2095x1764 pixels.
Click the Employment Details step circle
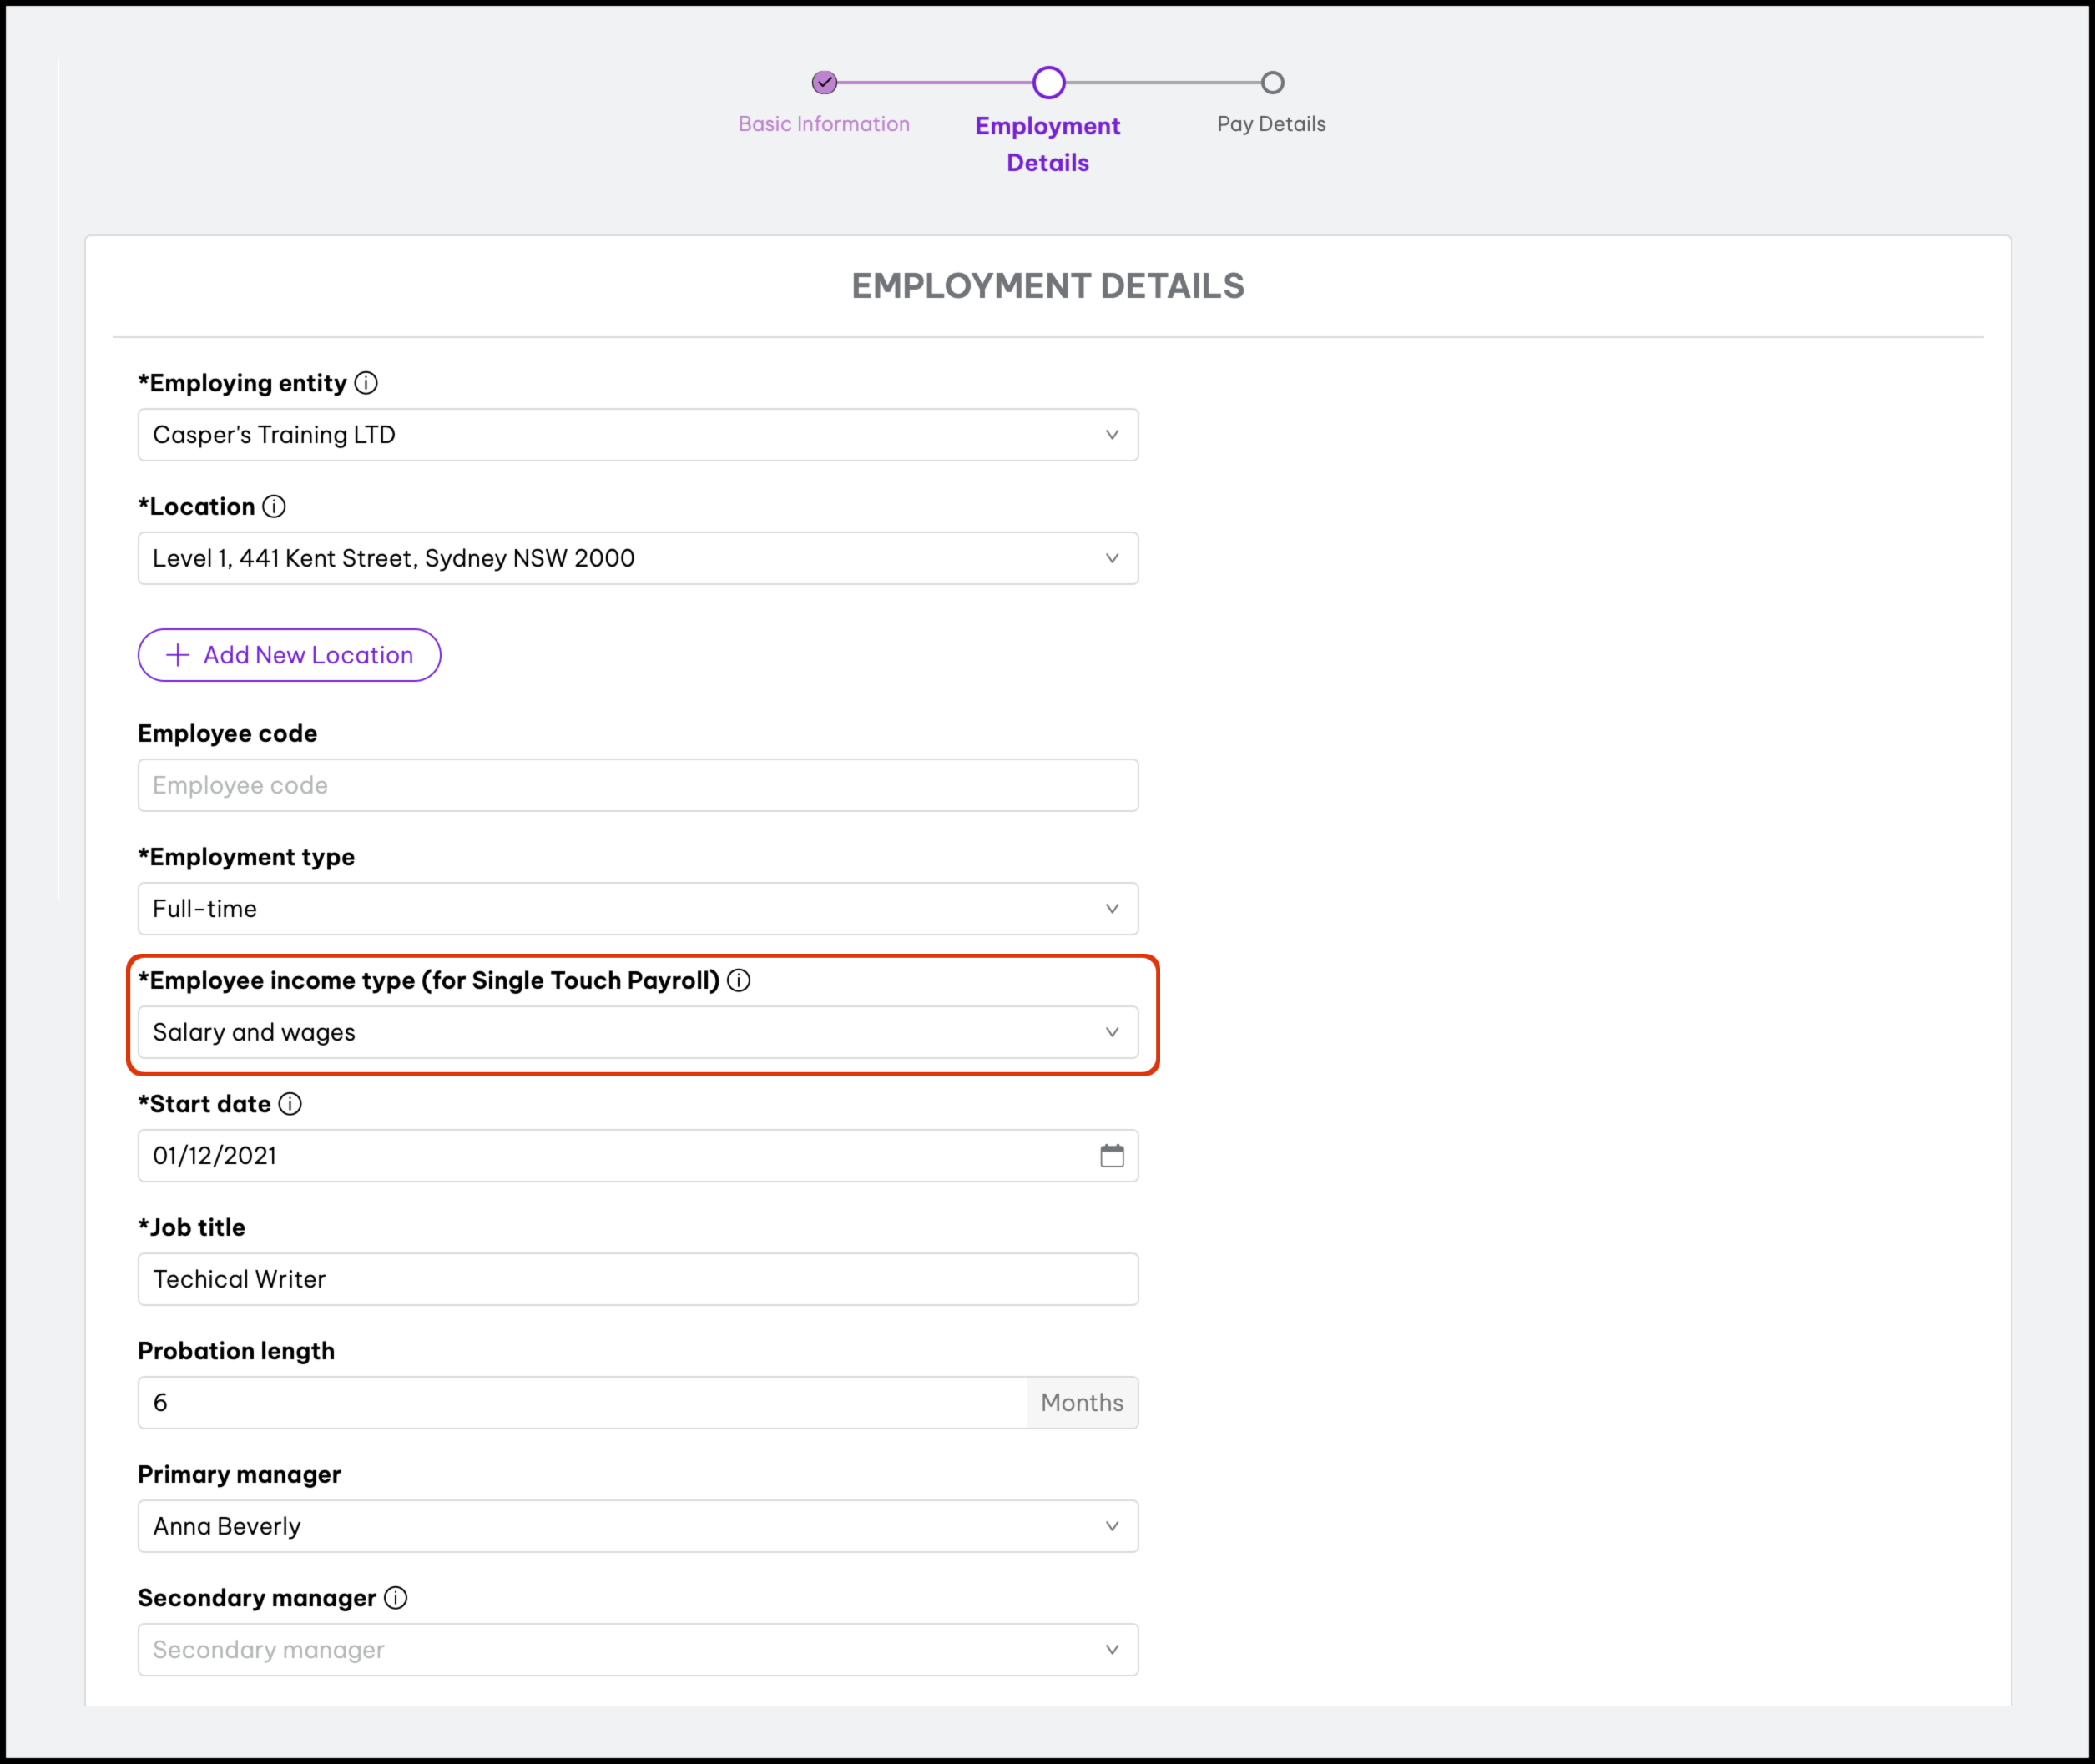1048,83
